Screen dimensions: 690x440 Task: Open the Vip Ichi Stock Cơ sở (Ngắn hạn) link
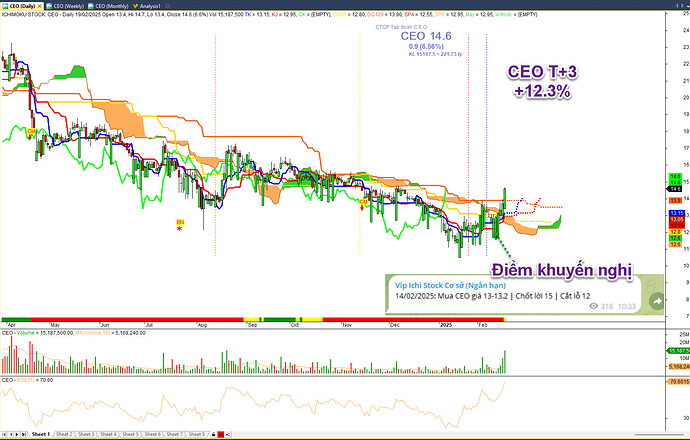[450, 286]
